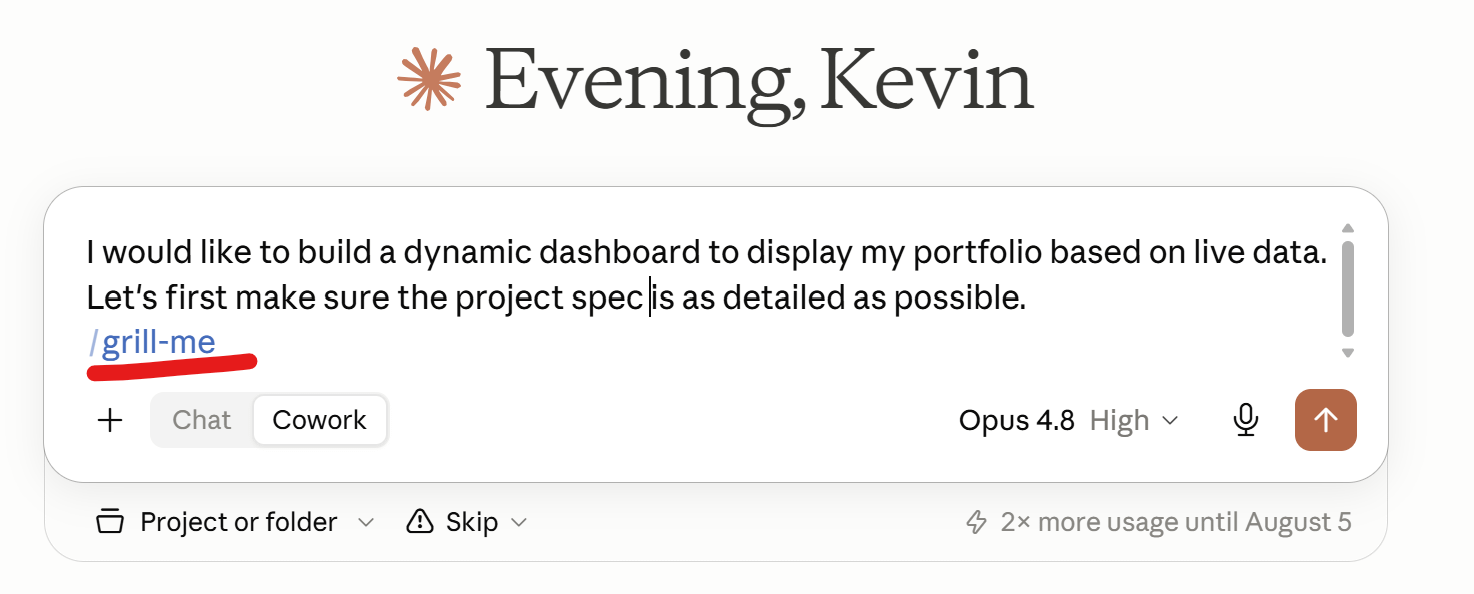
Task: Click the scrollbar up arrow in text box
Action: click(1347, 228)
